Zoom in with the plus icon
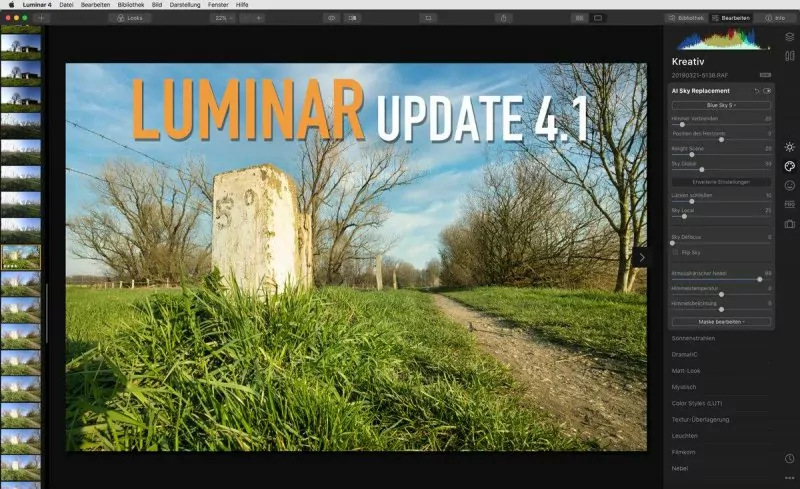Image resolution: width=800 pixels, height=489 pixels. coord(259,18)
